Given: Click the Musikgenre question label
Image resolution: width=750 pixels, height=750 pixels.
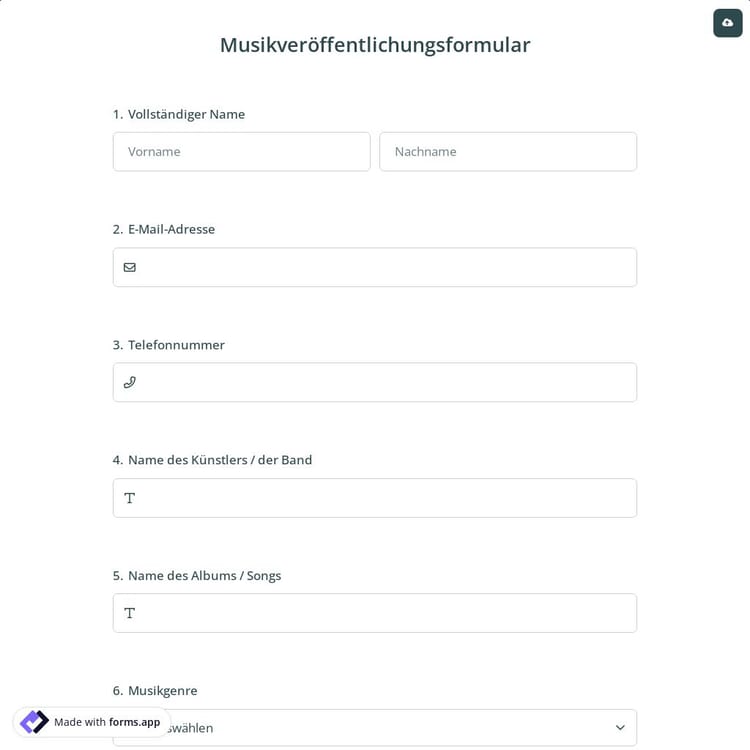Looking at the screenshot, I should click(x=162, y=690).
